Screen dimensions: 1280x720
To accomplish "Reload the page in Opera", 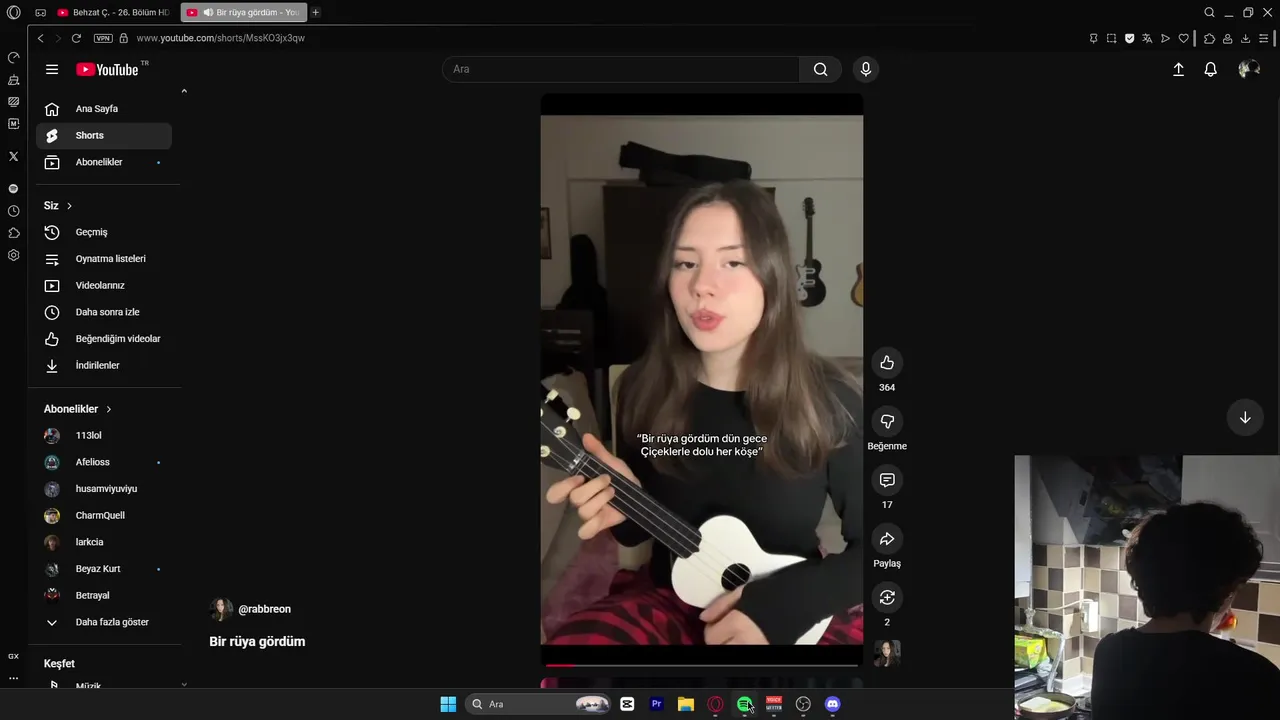I will pyautogui.click(x=76, y=38).
